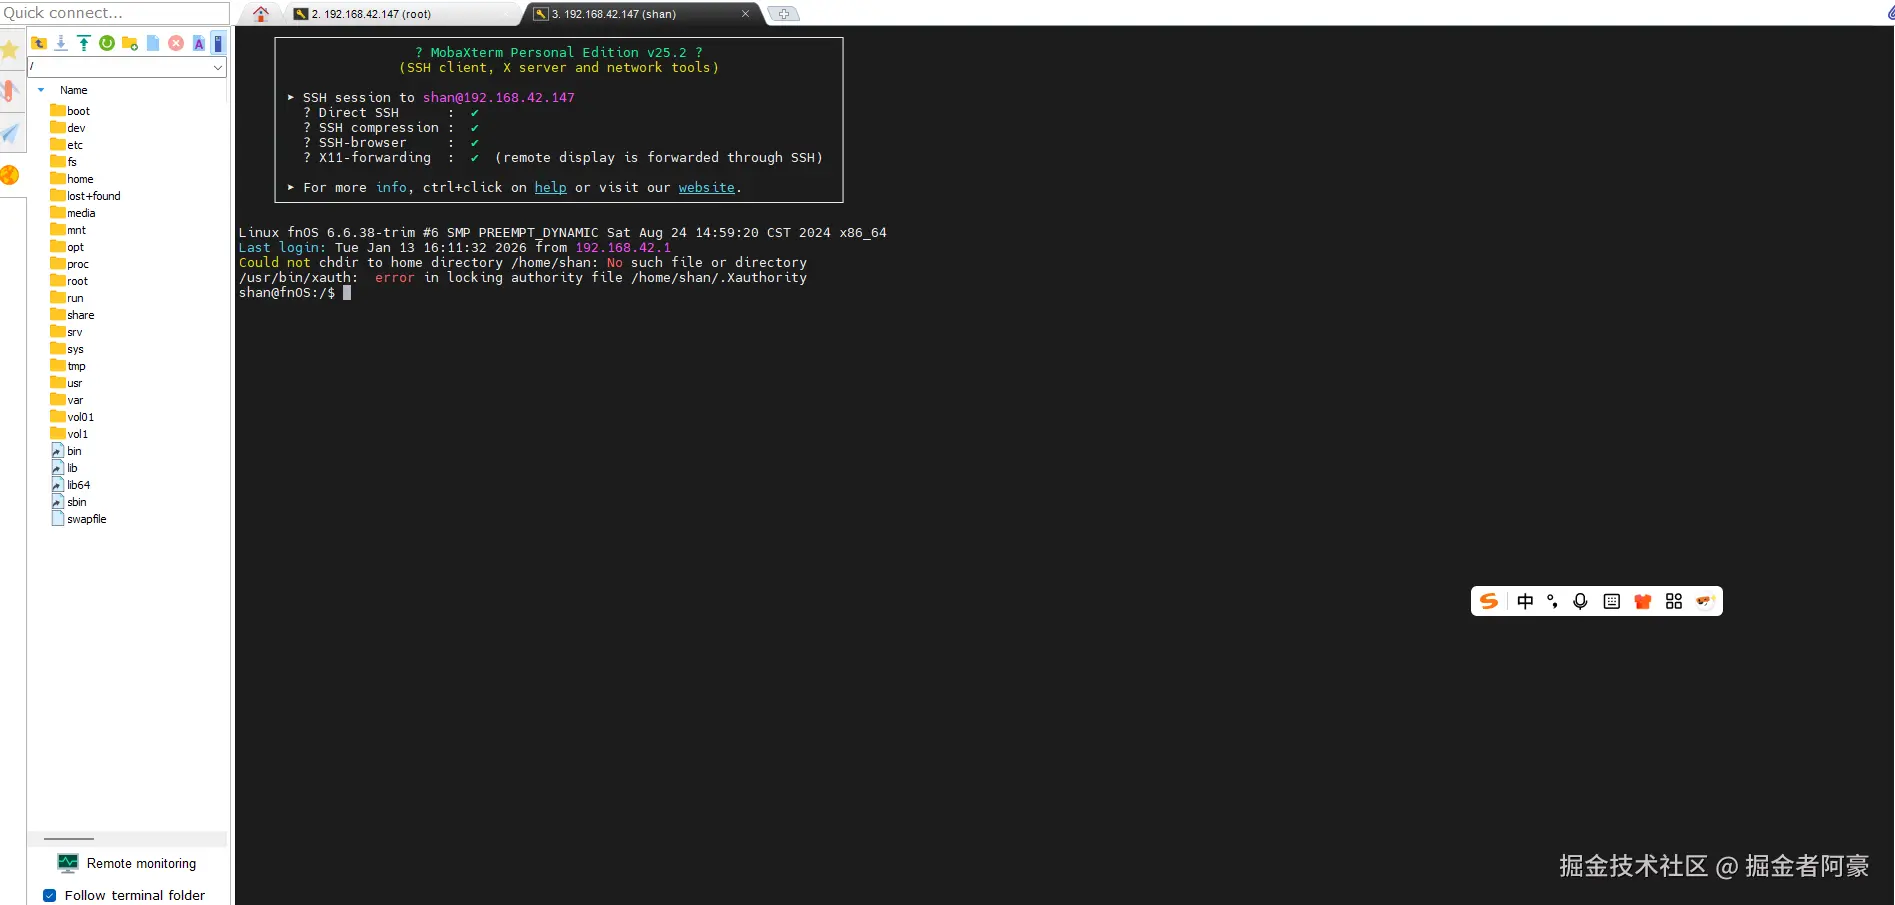Select the share folder
Image resolution: width=1895 pixels, height=905 pixels.
coord(72,315)
